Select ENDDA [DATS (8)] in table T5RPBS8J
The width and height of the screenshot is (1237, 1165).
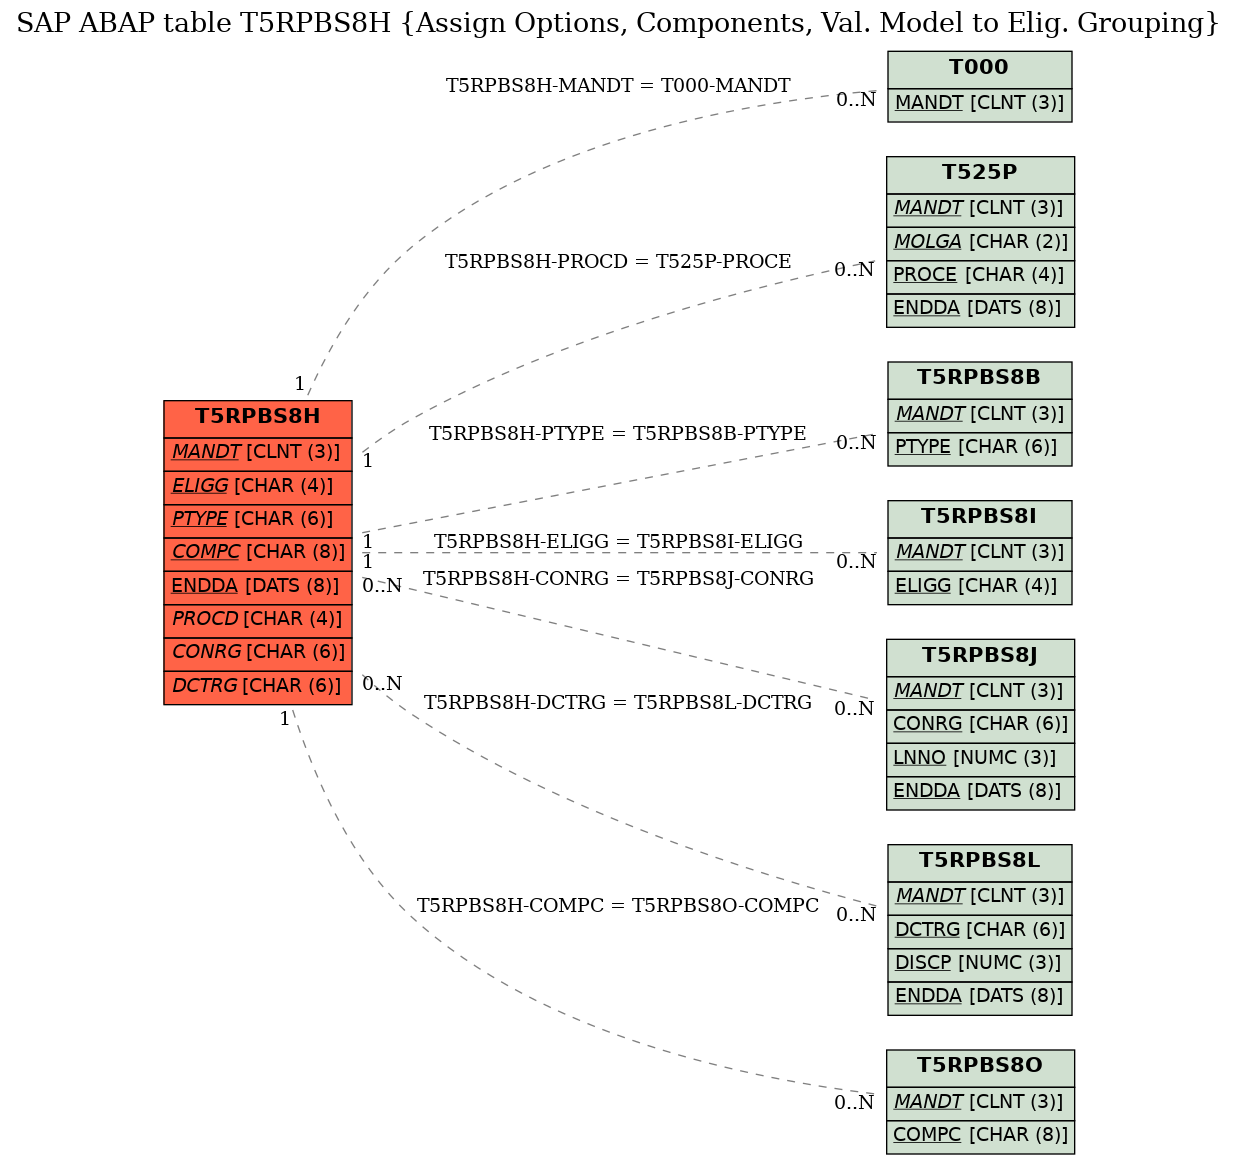pyautogui.click(x=980, y=791)
